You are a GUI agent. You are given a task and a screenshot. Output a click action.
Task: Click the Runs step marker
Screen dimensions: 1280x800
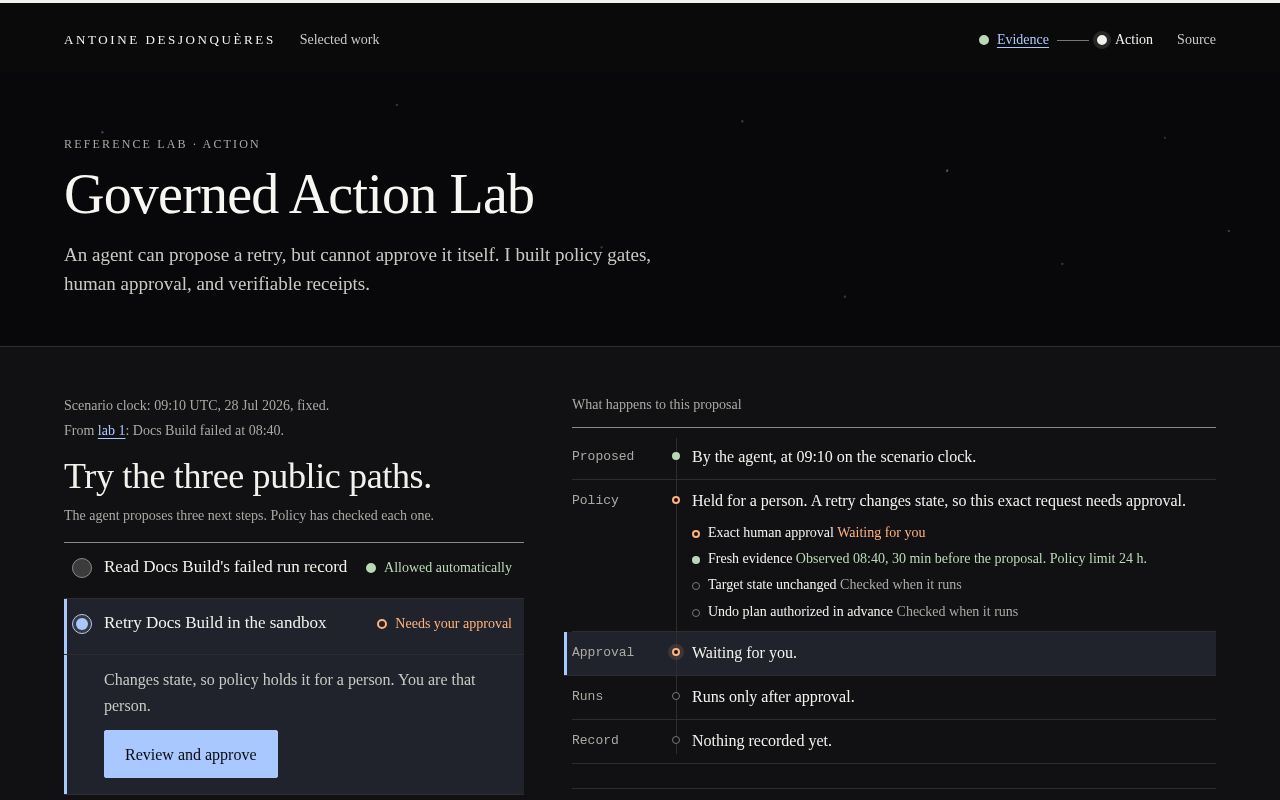(x=676, y=696)
